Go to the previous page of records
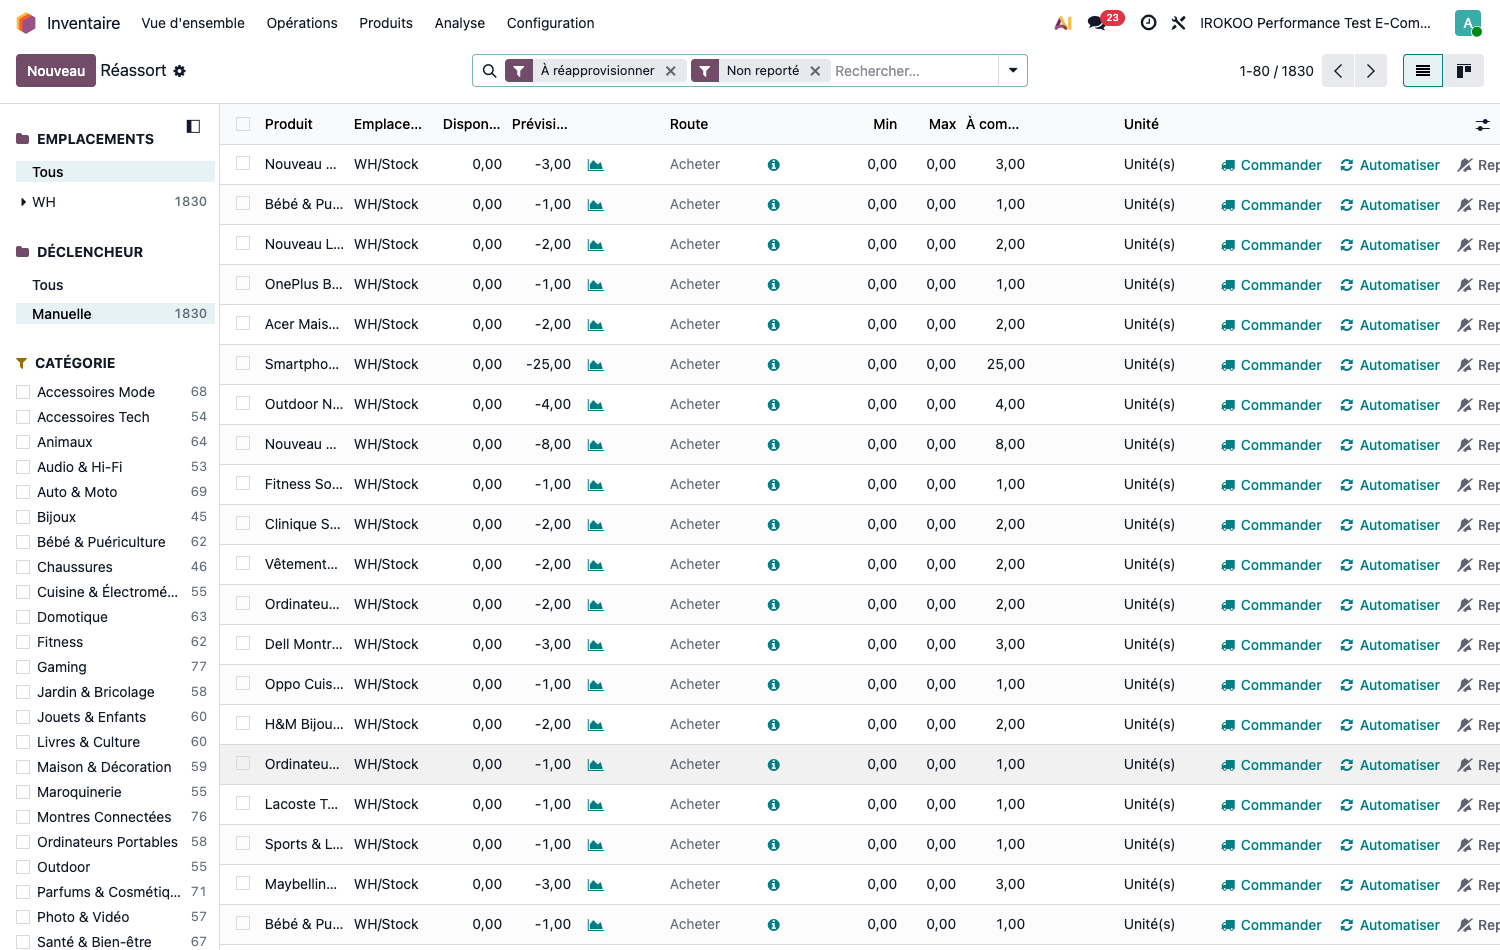 (1338, 71)
